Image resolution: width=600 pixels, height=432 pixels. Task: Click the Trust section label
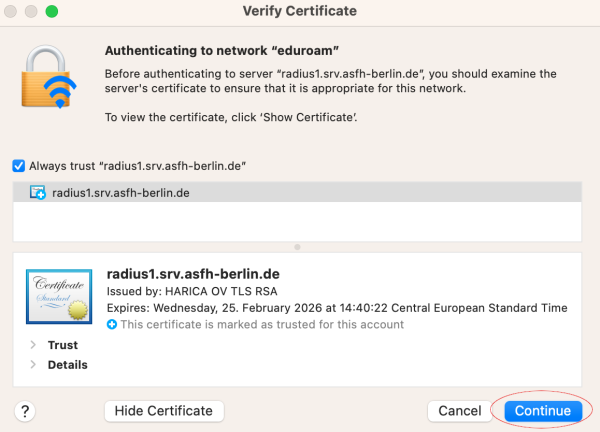pyautogui.click(x=63, y=345)
